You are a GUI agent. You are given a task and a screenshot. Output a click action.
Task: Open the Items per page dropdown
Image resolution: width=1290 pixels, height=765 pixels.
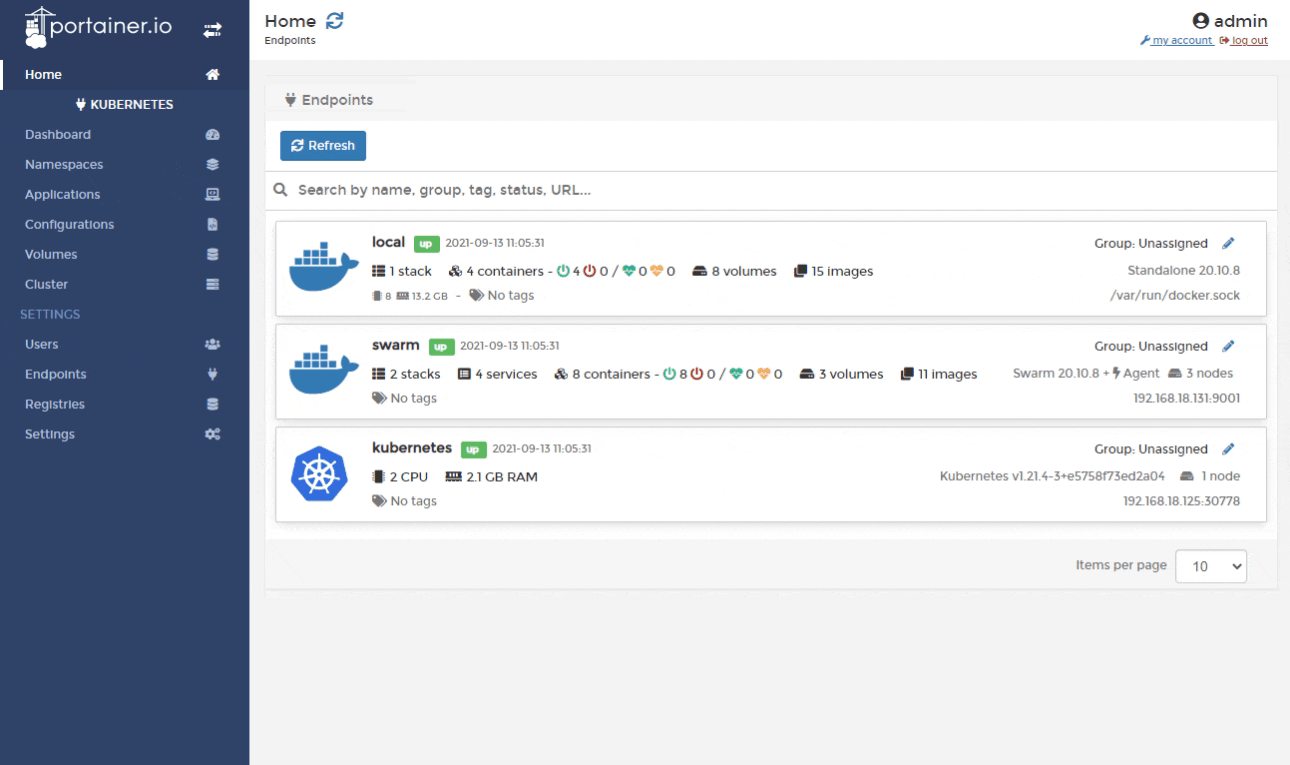(x=1212, y=566)
